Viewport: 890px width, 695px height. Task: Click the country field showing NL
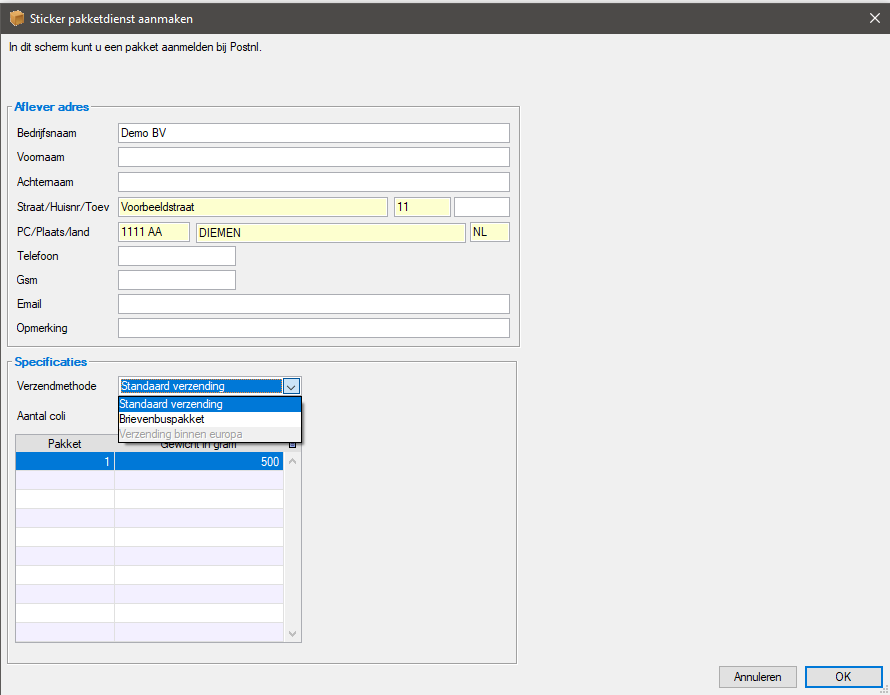[x=490, y=232]
